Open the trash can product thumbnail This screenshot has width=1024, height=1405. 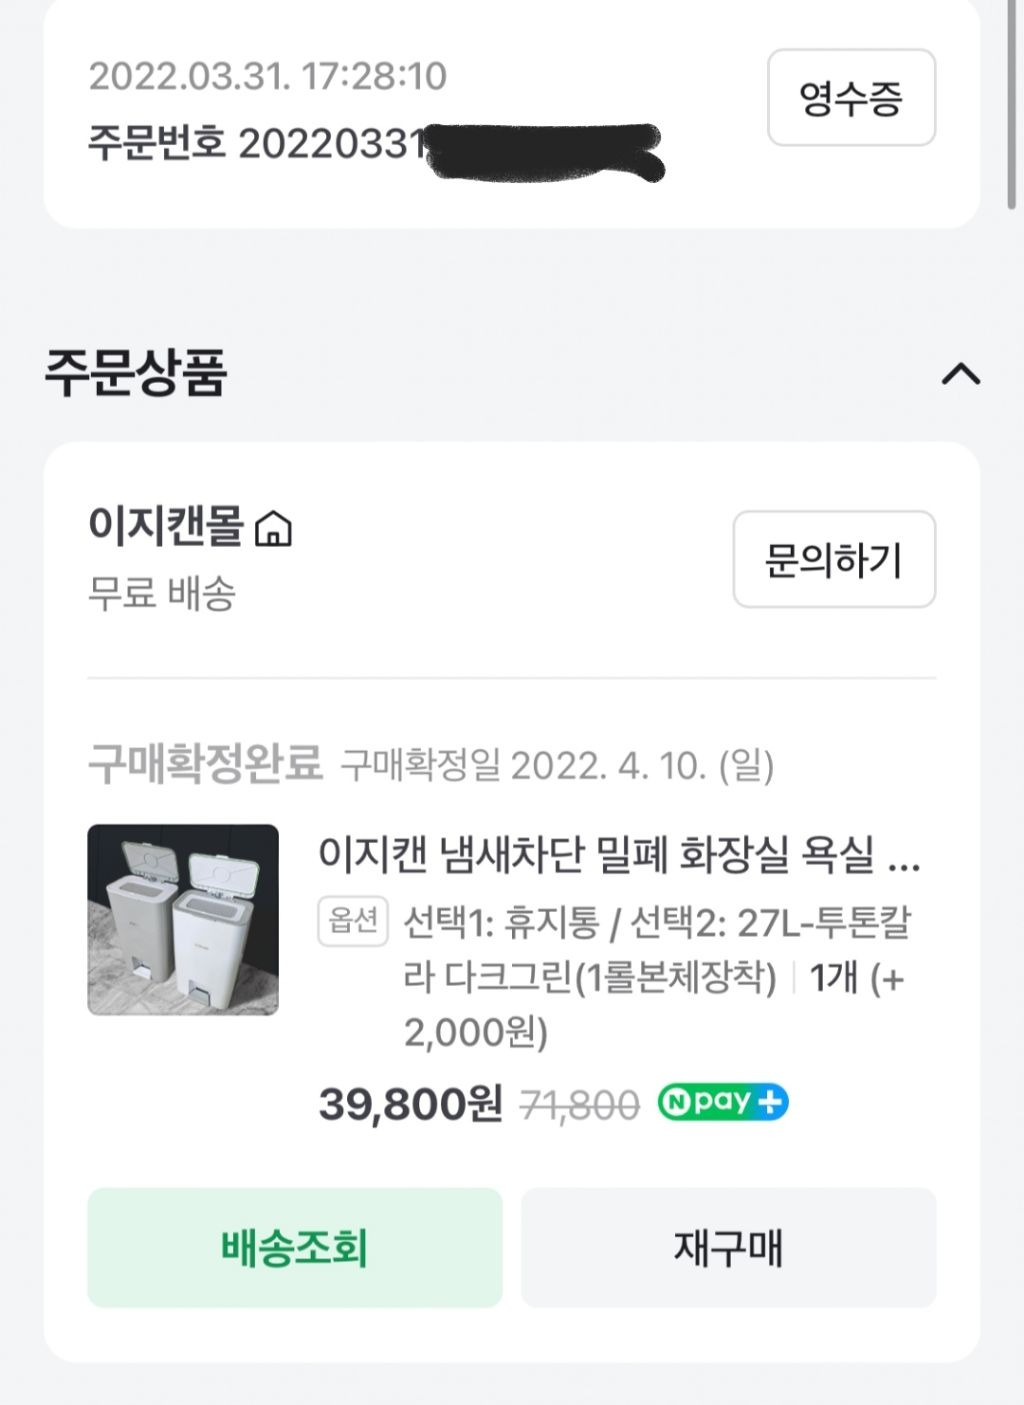pos(183,919)
